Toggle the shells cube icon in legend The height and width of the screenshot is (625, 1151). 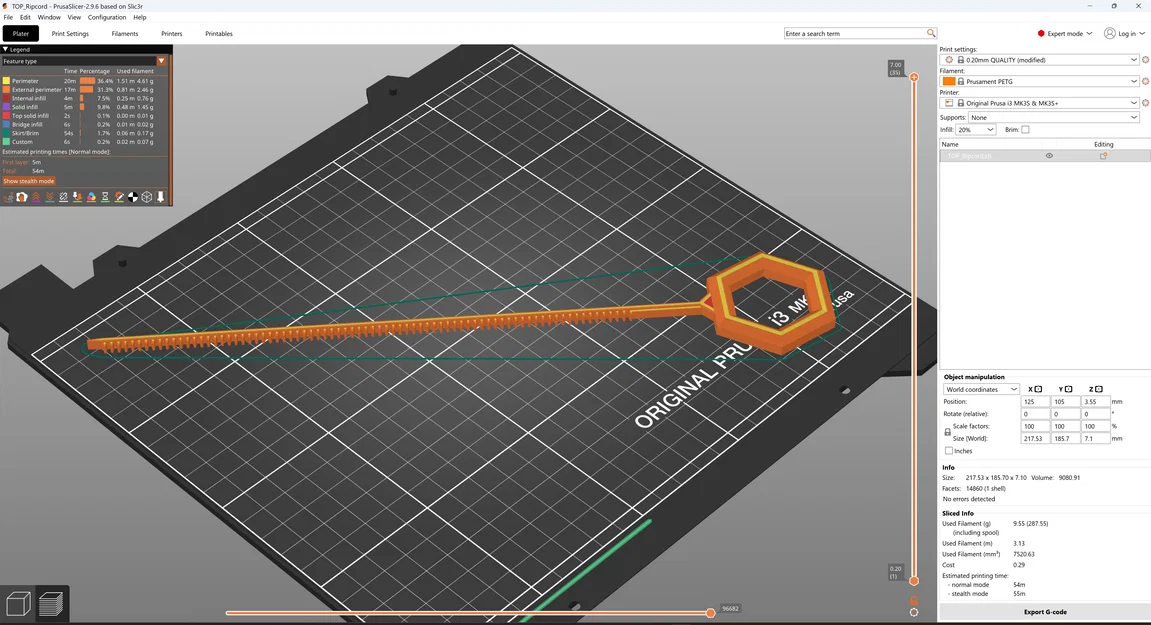click(x=147, y=197)
